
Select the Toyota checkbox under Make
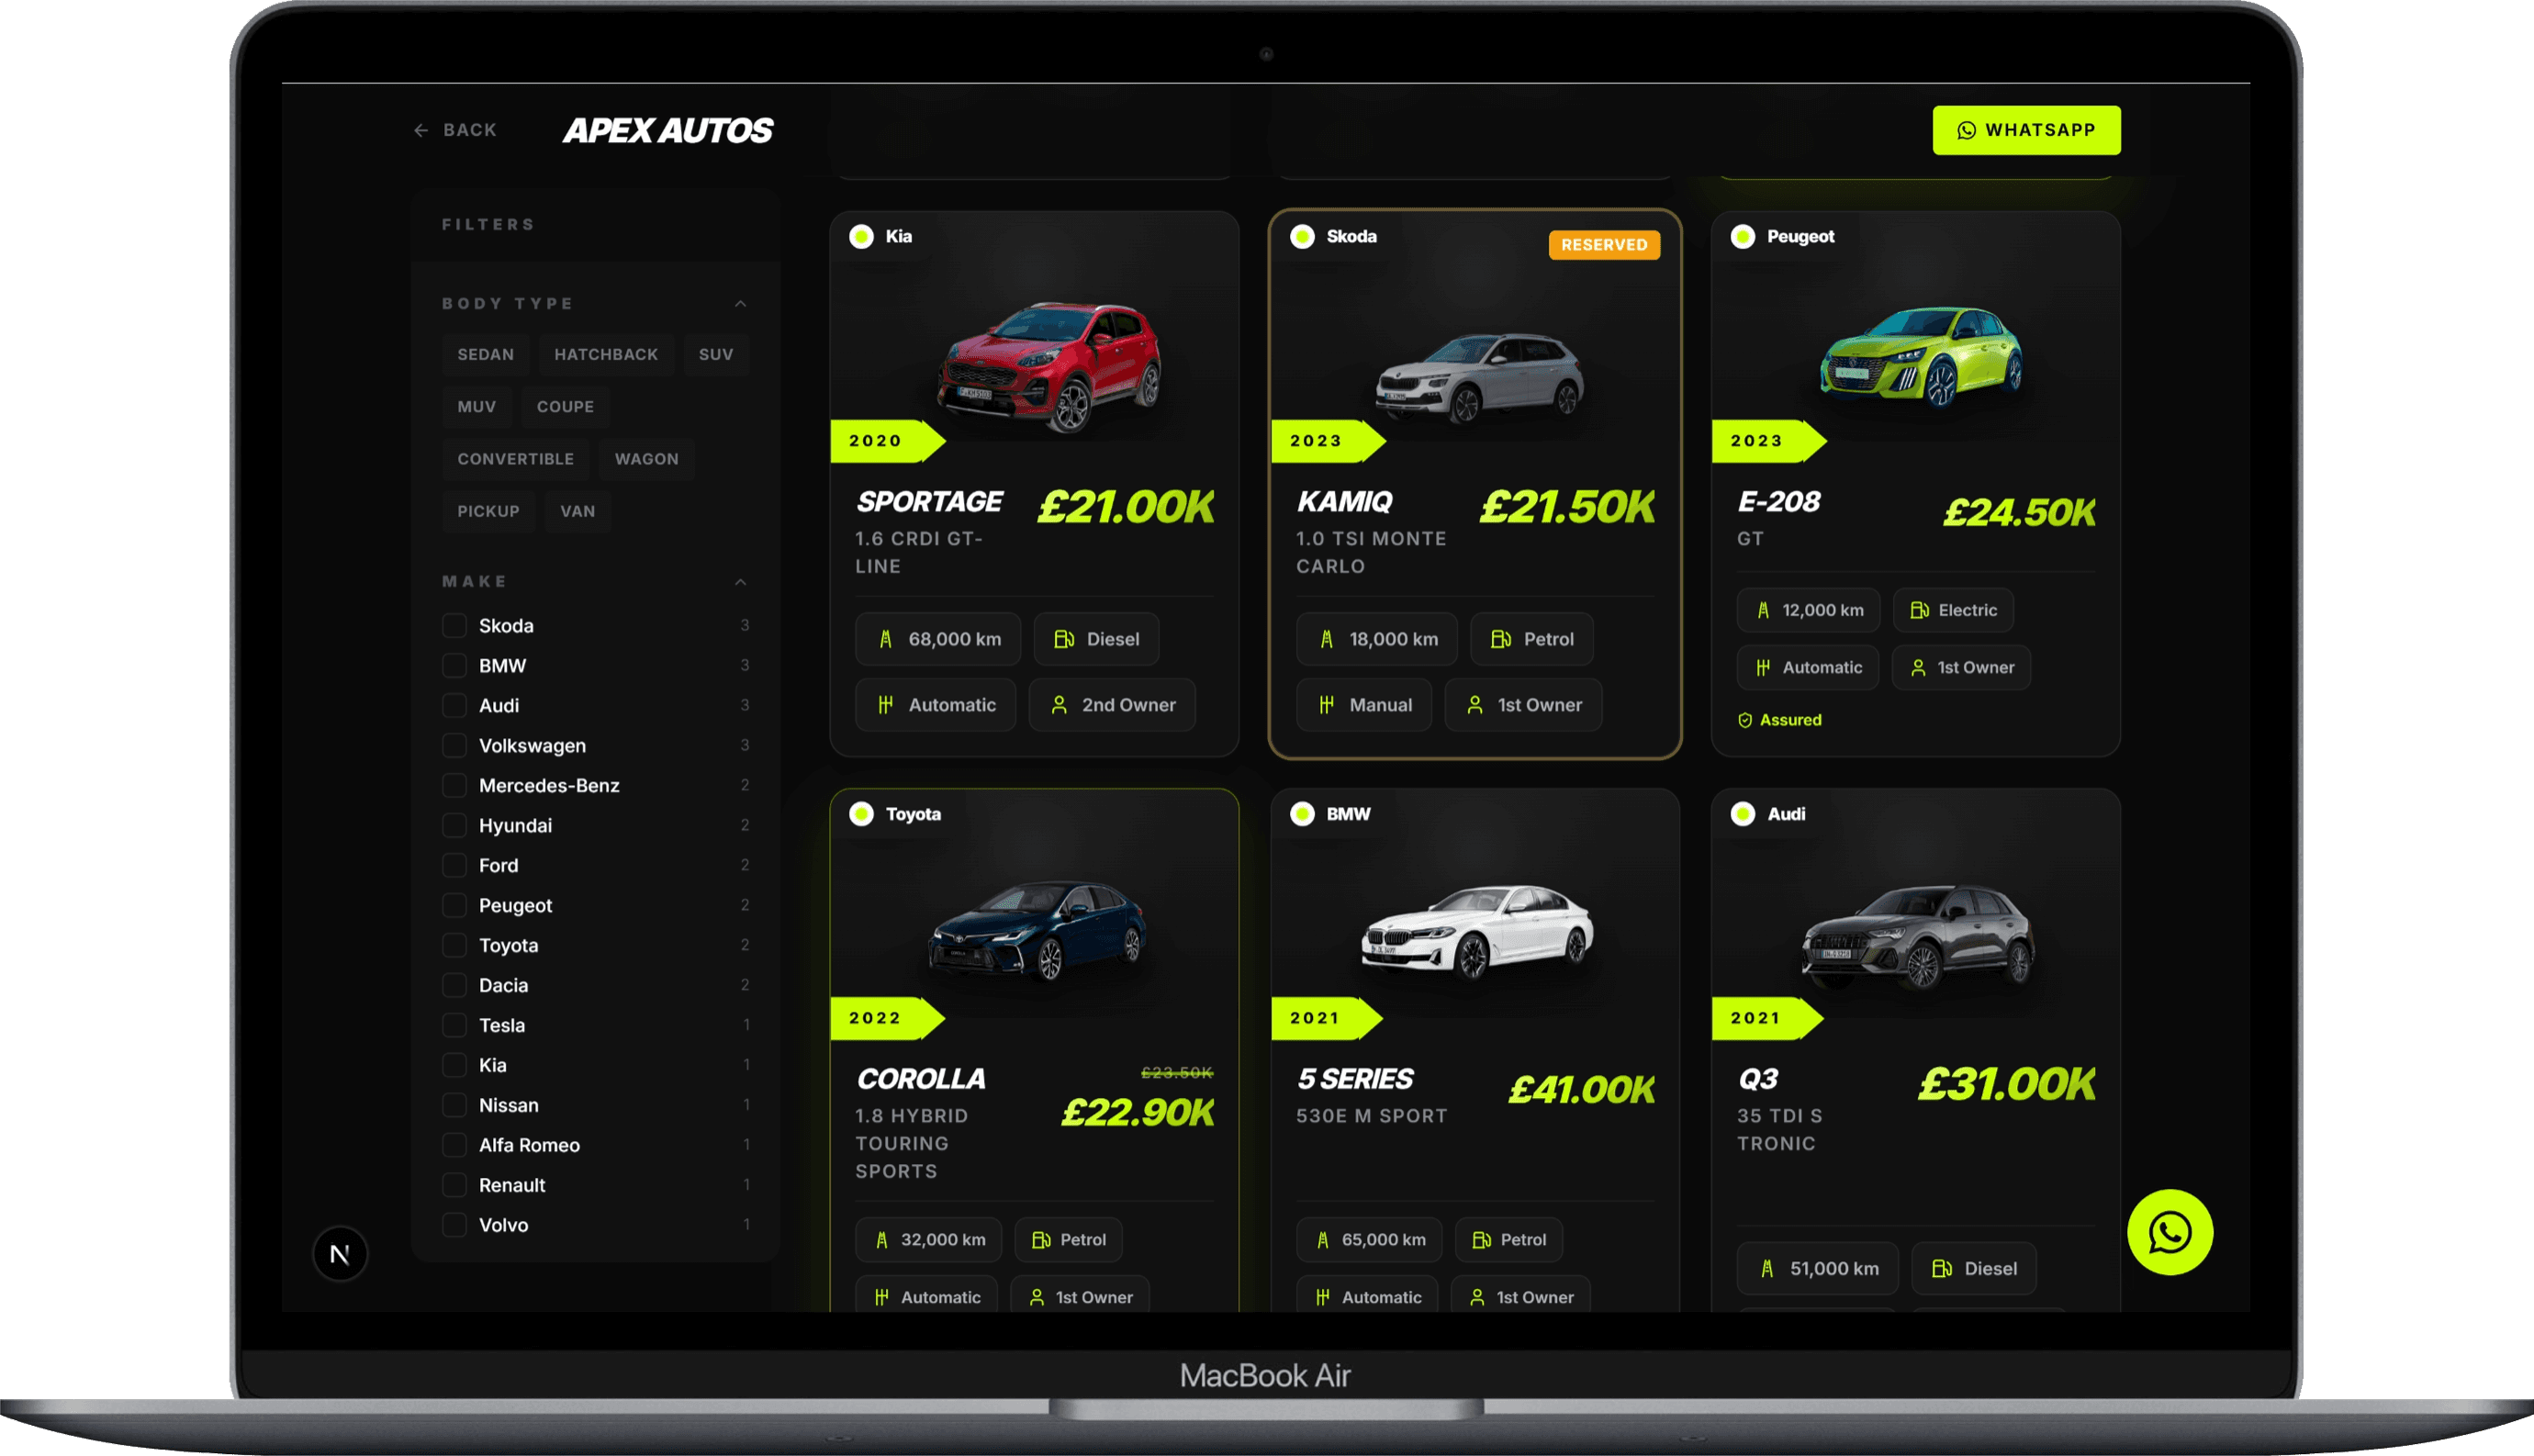coord(455,945)
